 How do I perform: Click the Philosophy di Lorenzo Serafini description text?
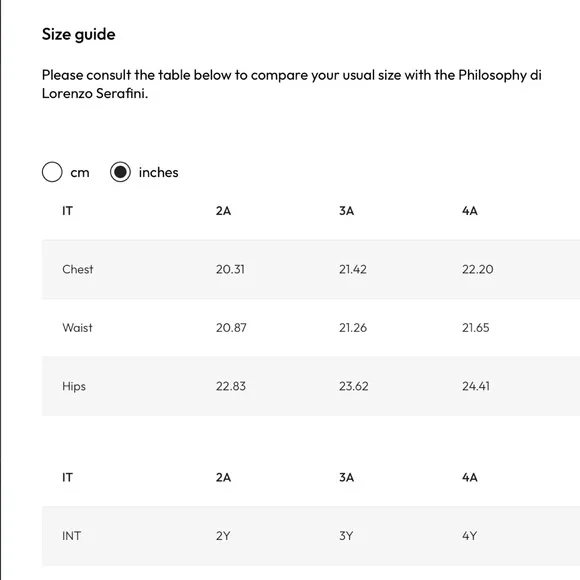(291, 84)
